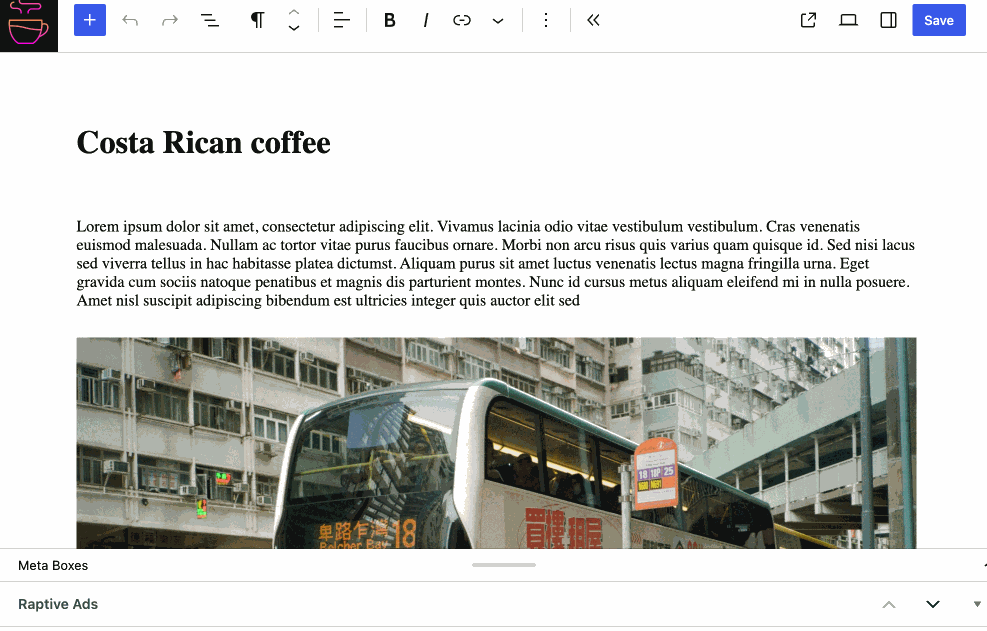Redo the last undone change
987x631 pixels.
(x=170, y=20)
